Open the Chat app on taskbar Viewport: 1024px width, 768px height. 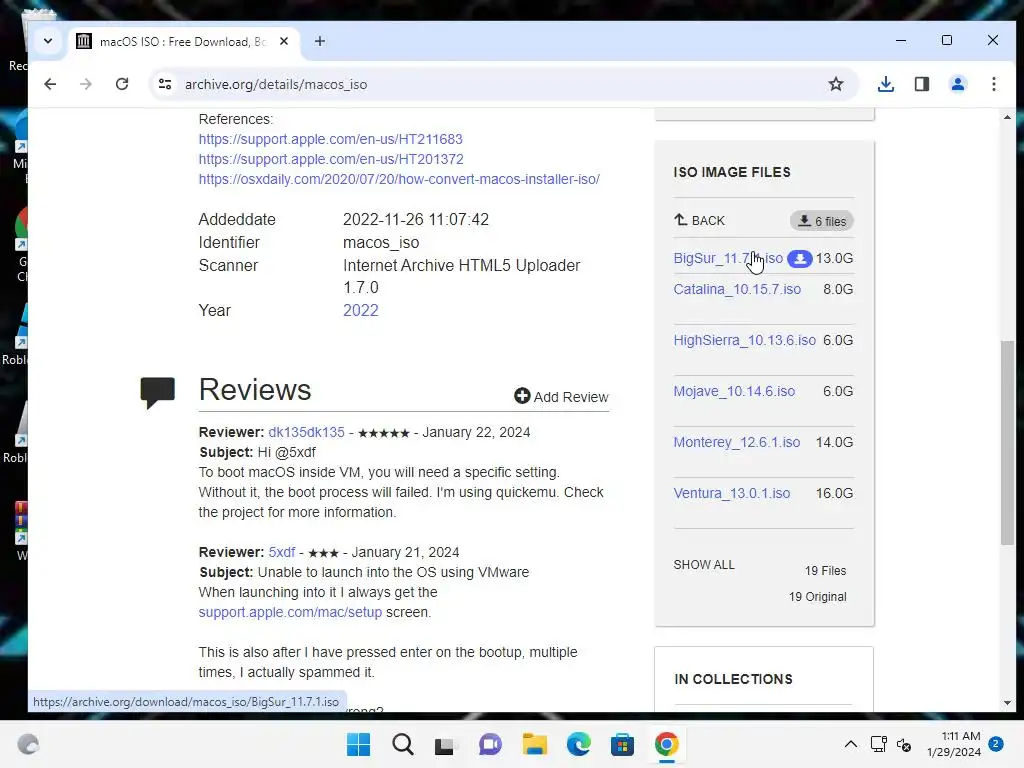pyautogui.click(x=490, y=744)
